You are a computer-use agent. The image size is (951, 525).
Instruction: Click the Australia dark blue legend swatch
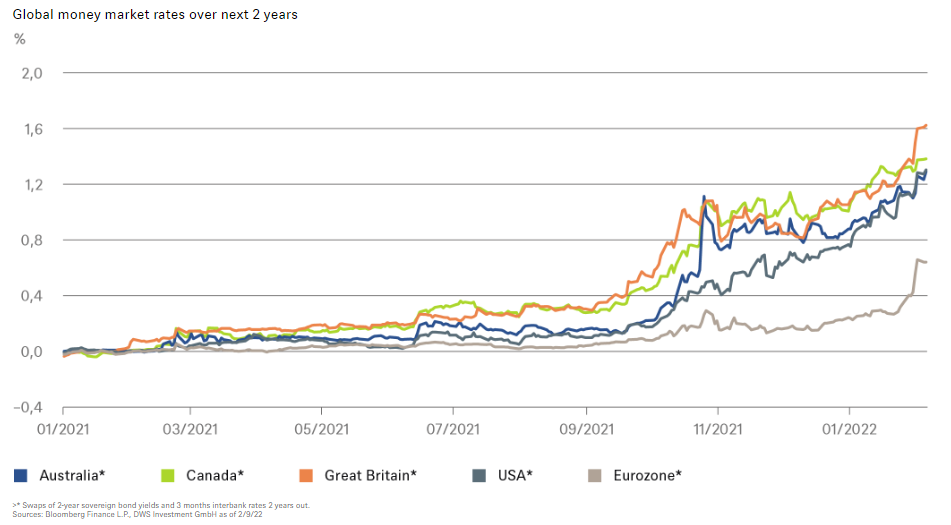21,474
